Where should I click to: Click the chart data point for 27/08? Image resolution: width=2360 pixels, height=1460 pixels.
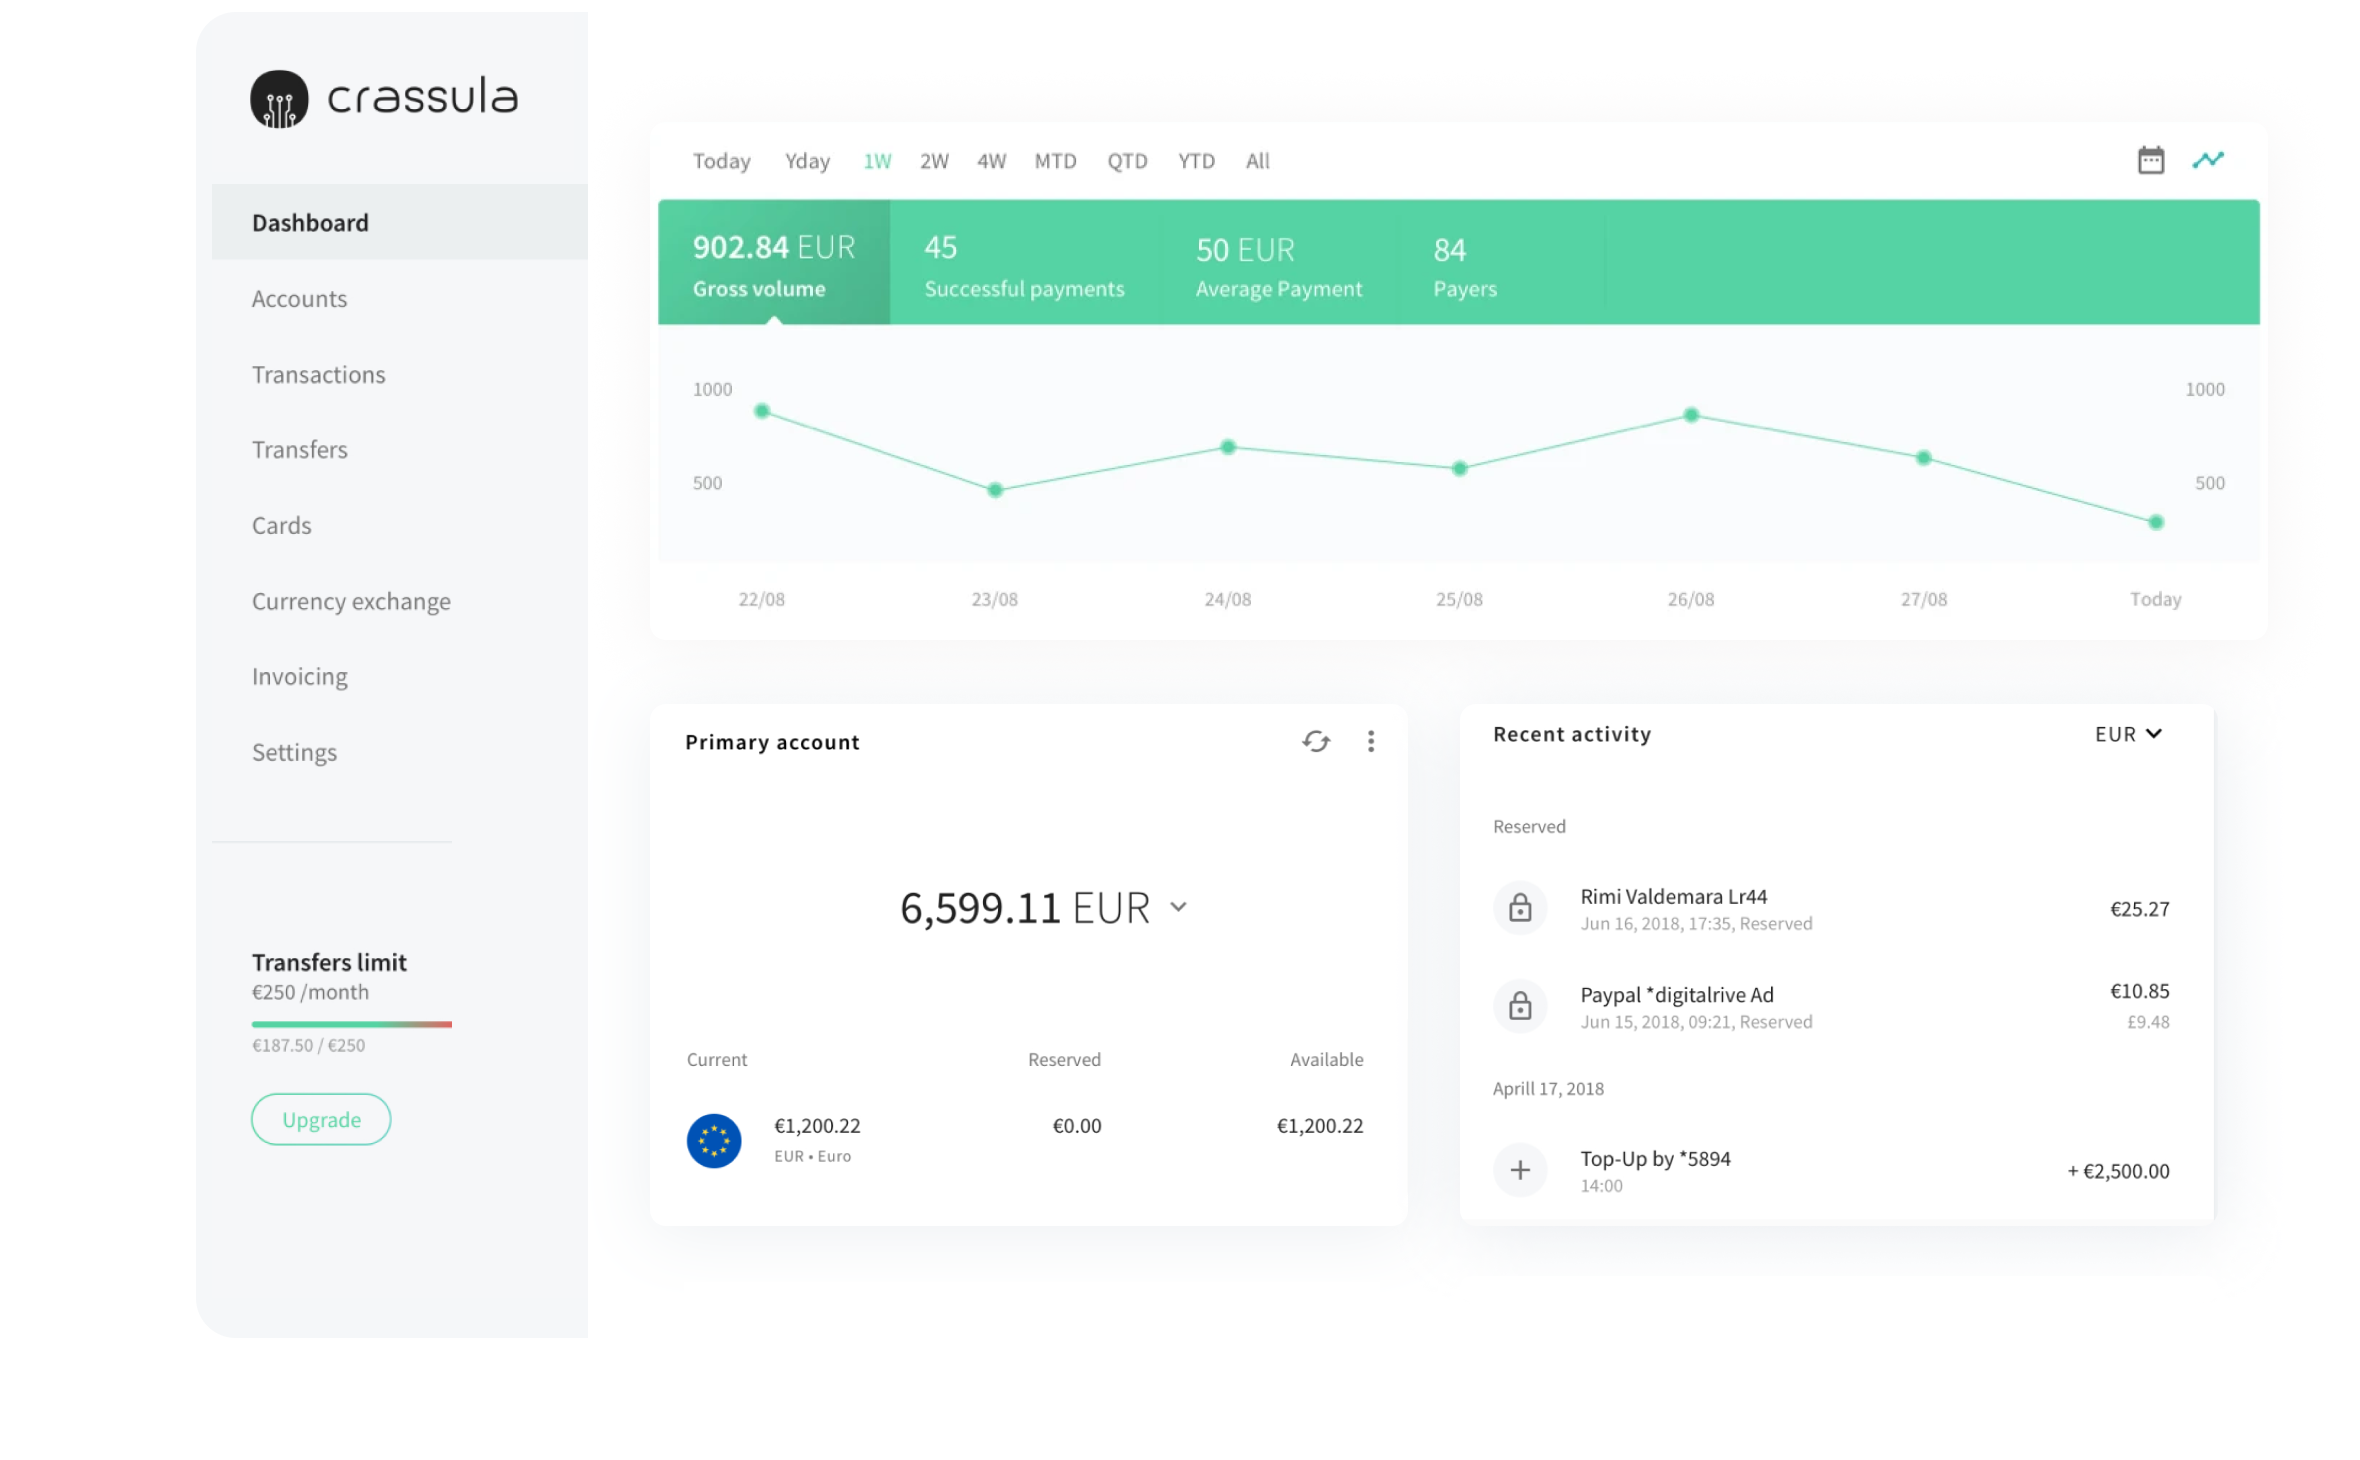point(1924,458)
